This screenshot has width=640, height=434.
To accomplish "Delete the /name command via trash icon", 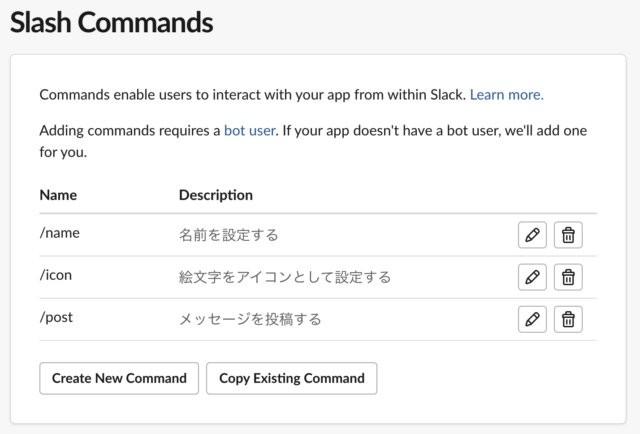I will (568, 235).
